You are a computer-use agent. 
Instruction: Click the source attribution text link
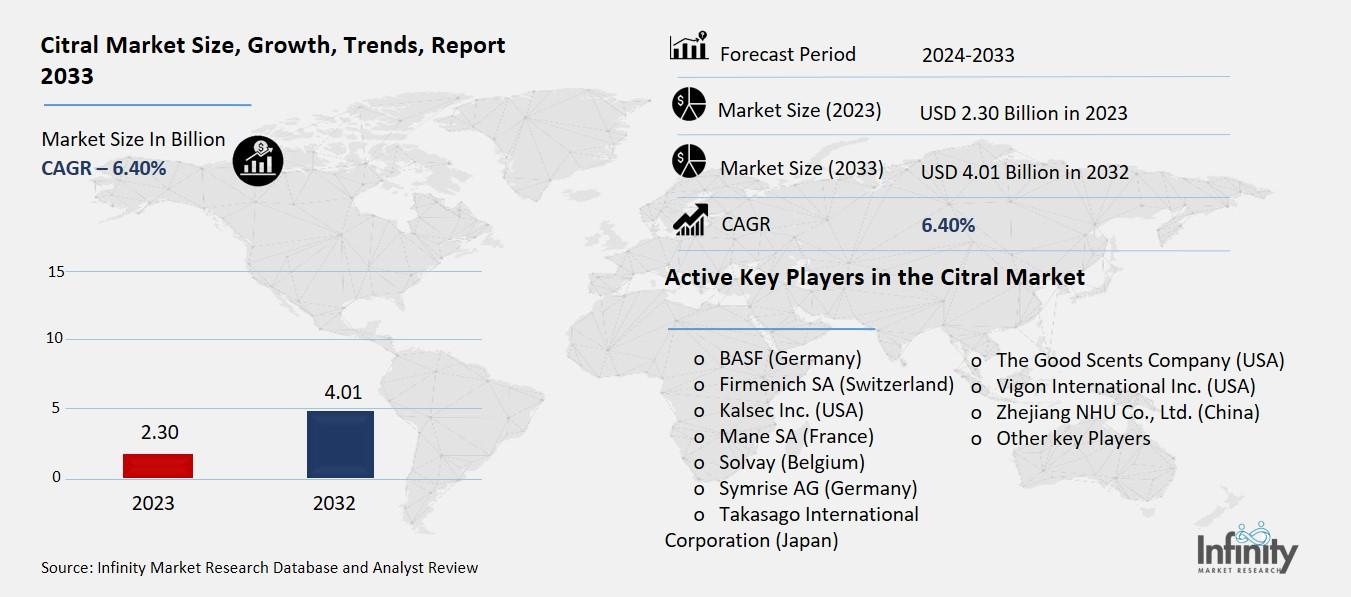(258, 567)
